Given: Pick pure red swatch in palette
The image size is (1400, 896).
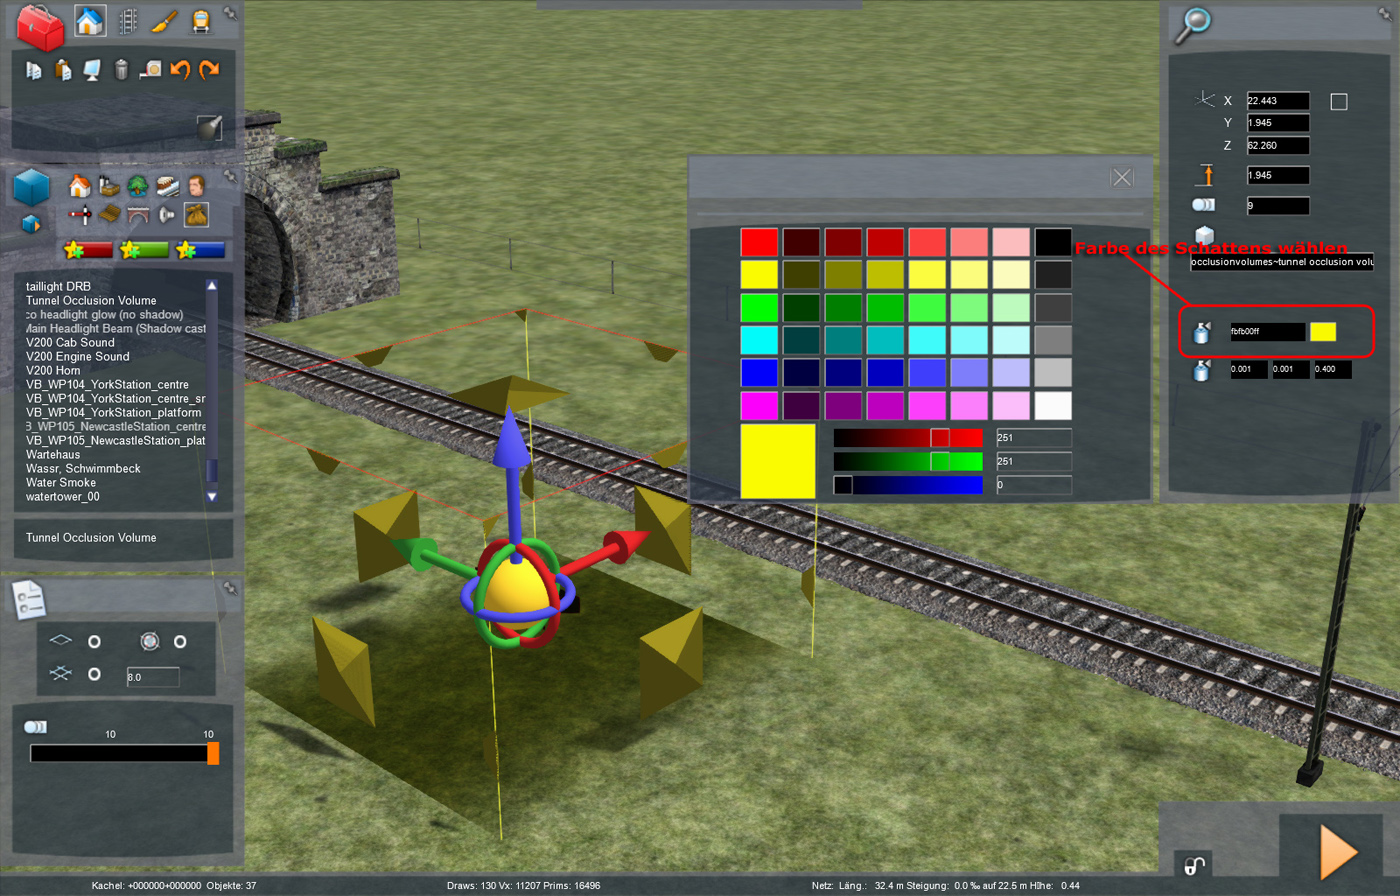Looking at the screenshot, I should click(x=759, y=242).
